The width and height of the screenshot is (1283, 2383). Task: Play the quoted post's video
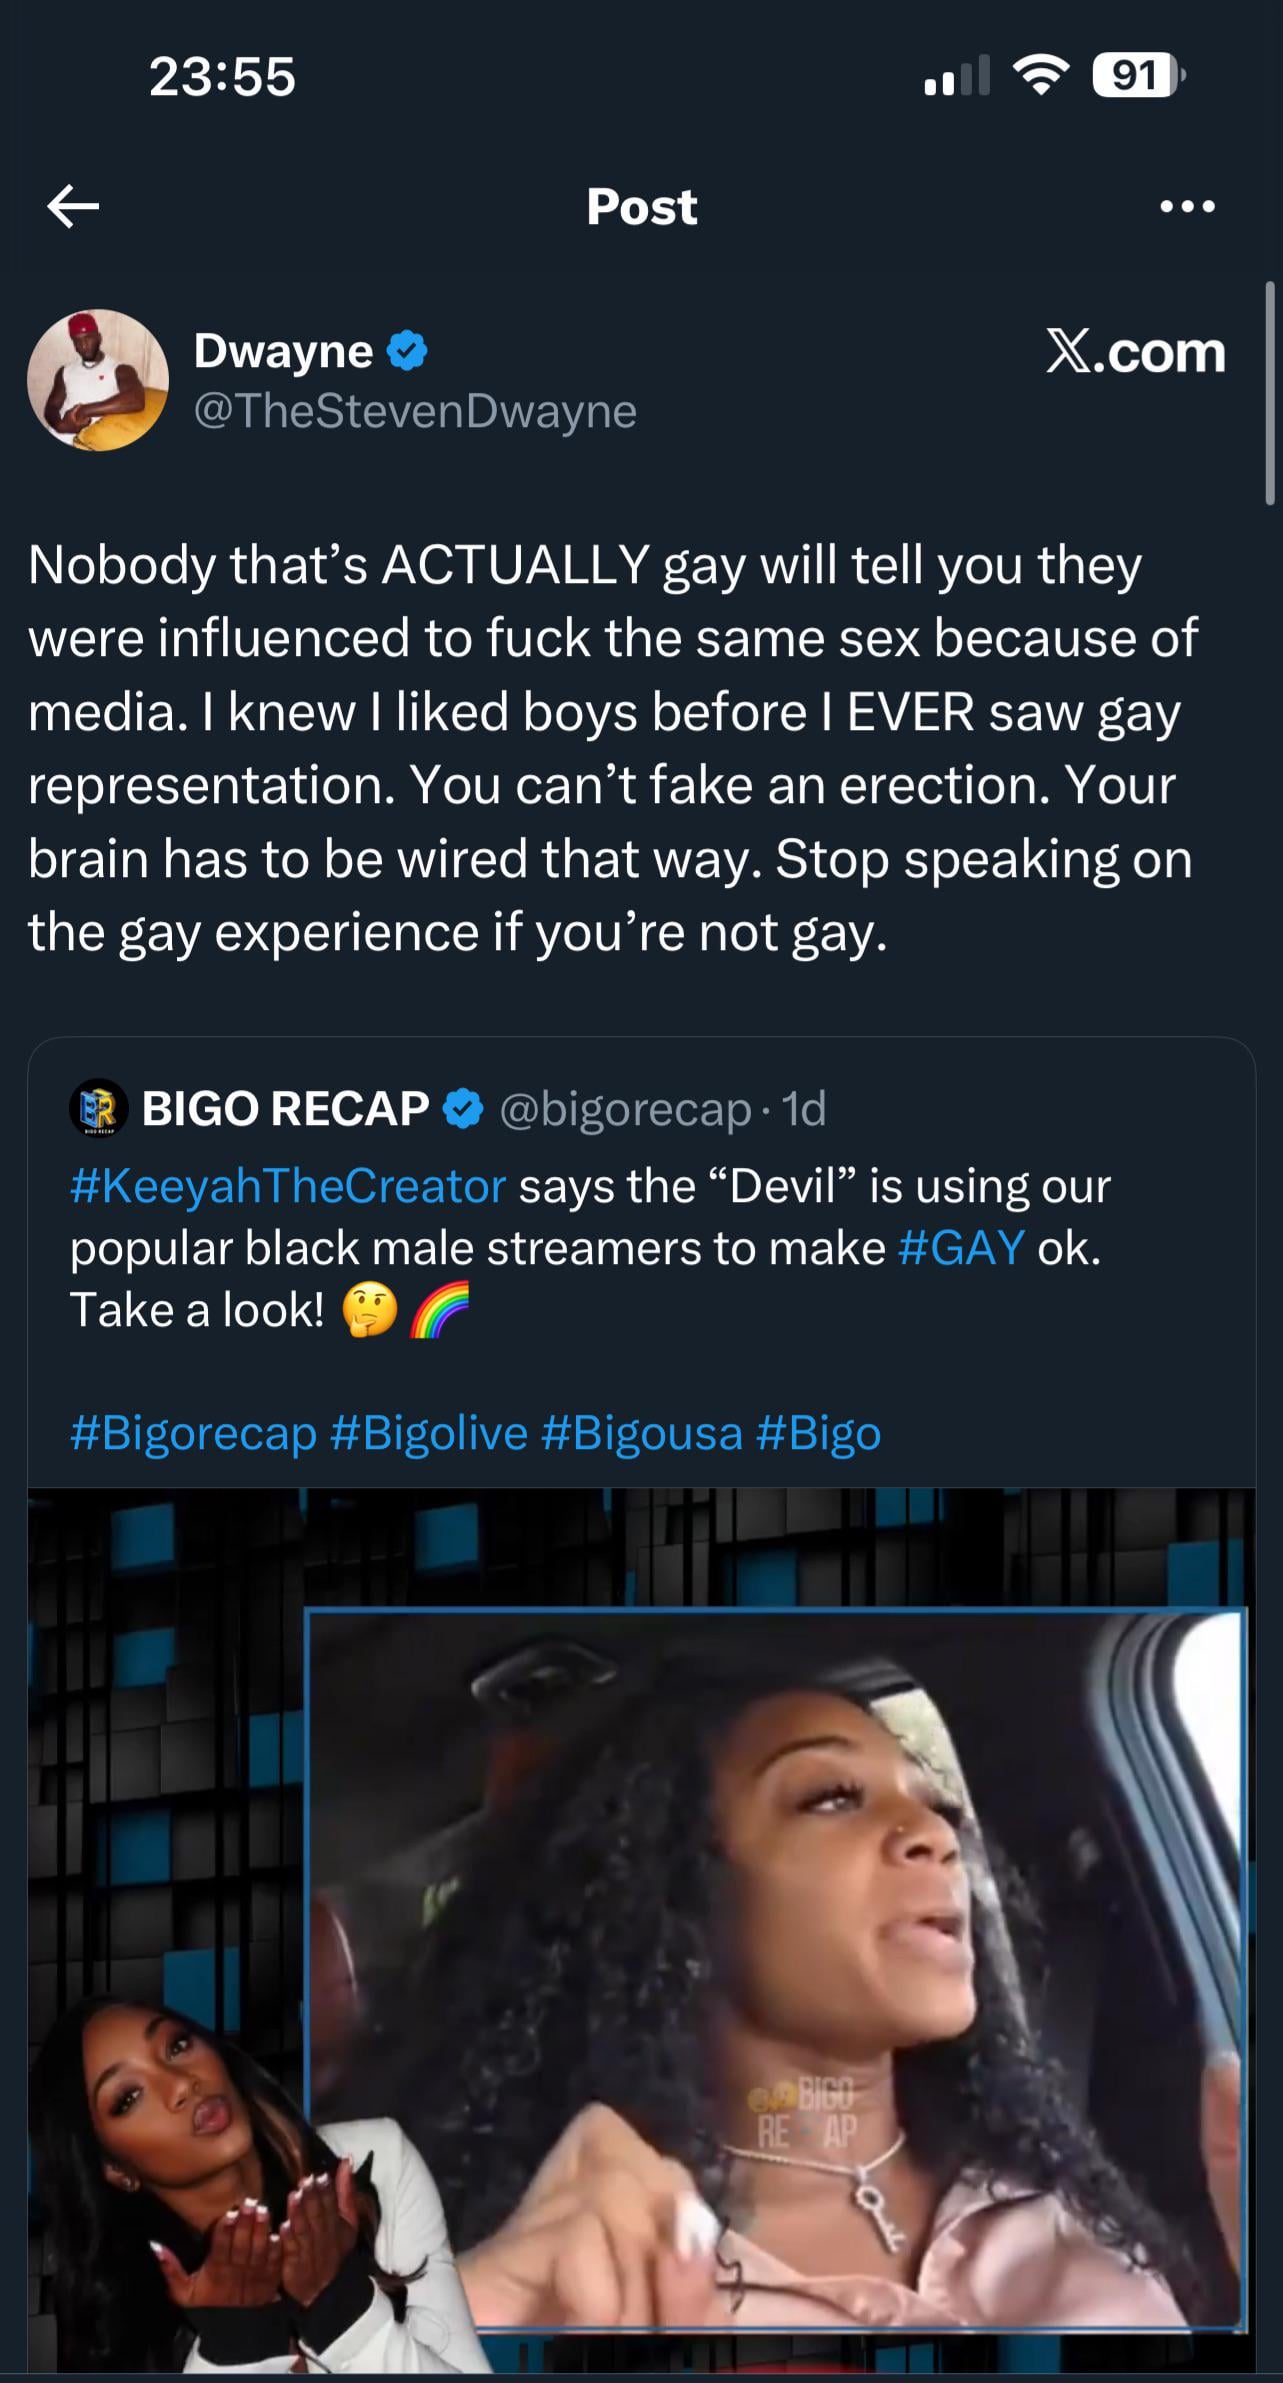point(641,1928)
